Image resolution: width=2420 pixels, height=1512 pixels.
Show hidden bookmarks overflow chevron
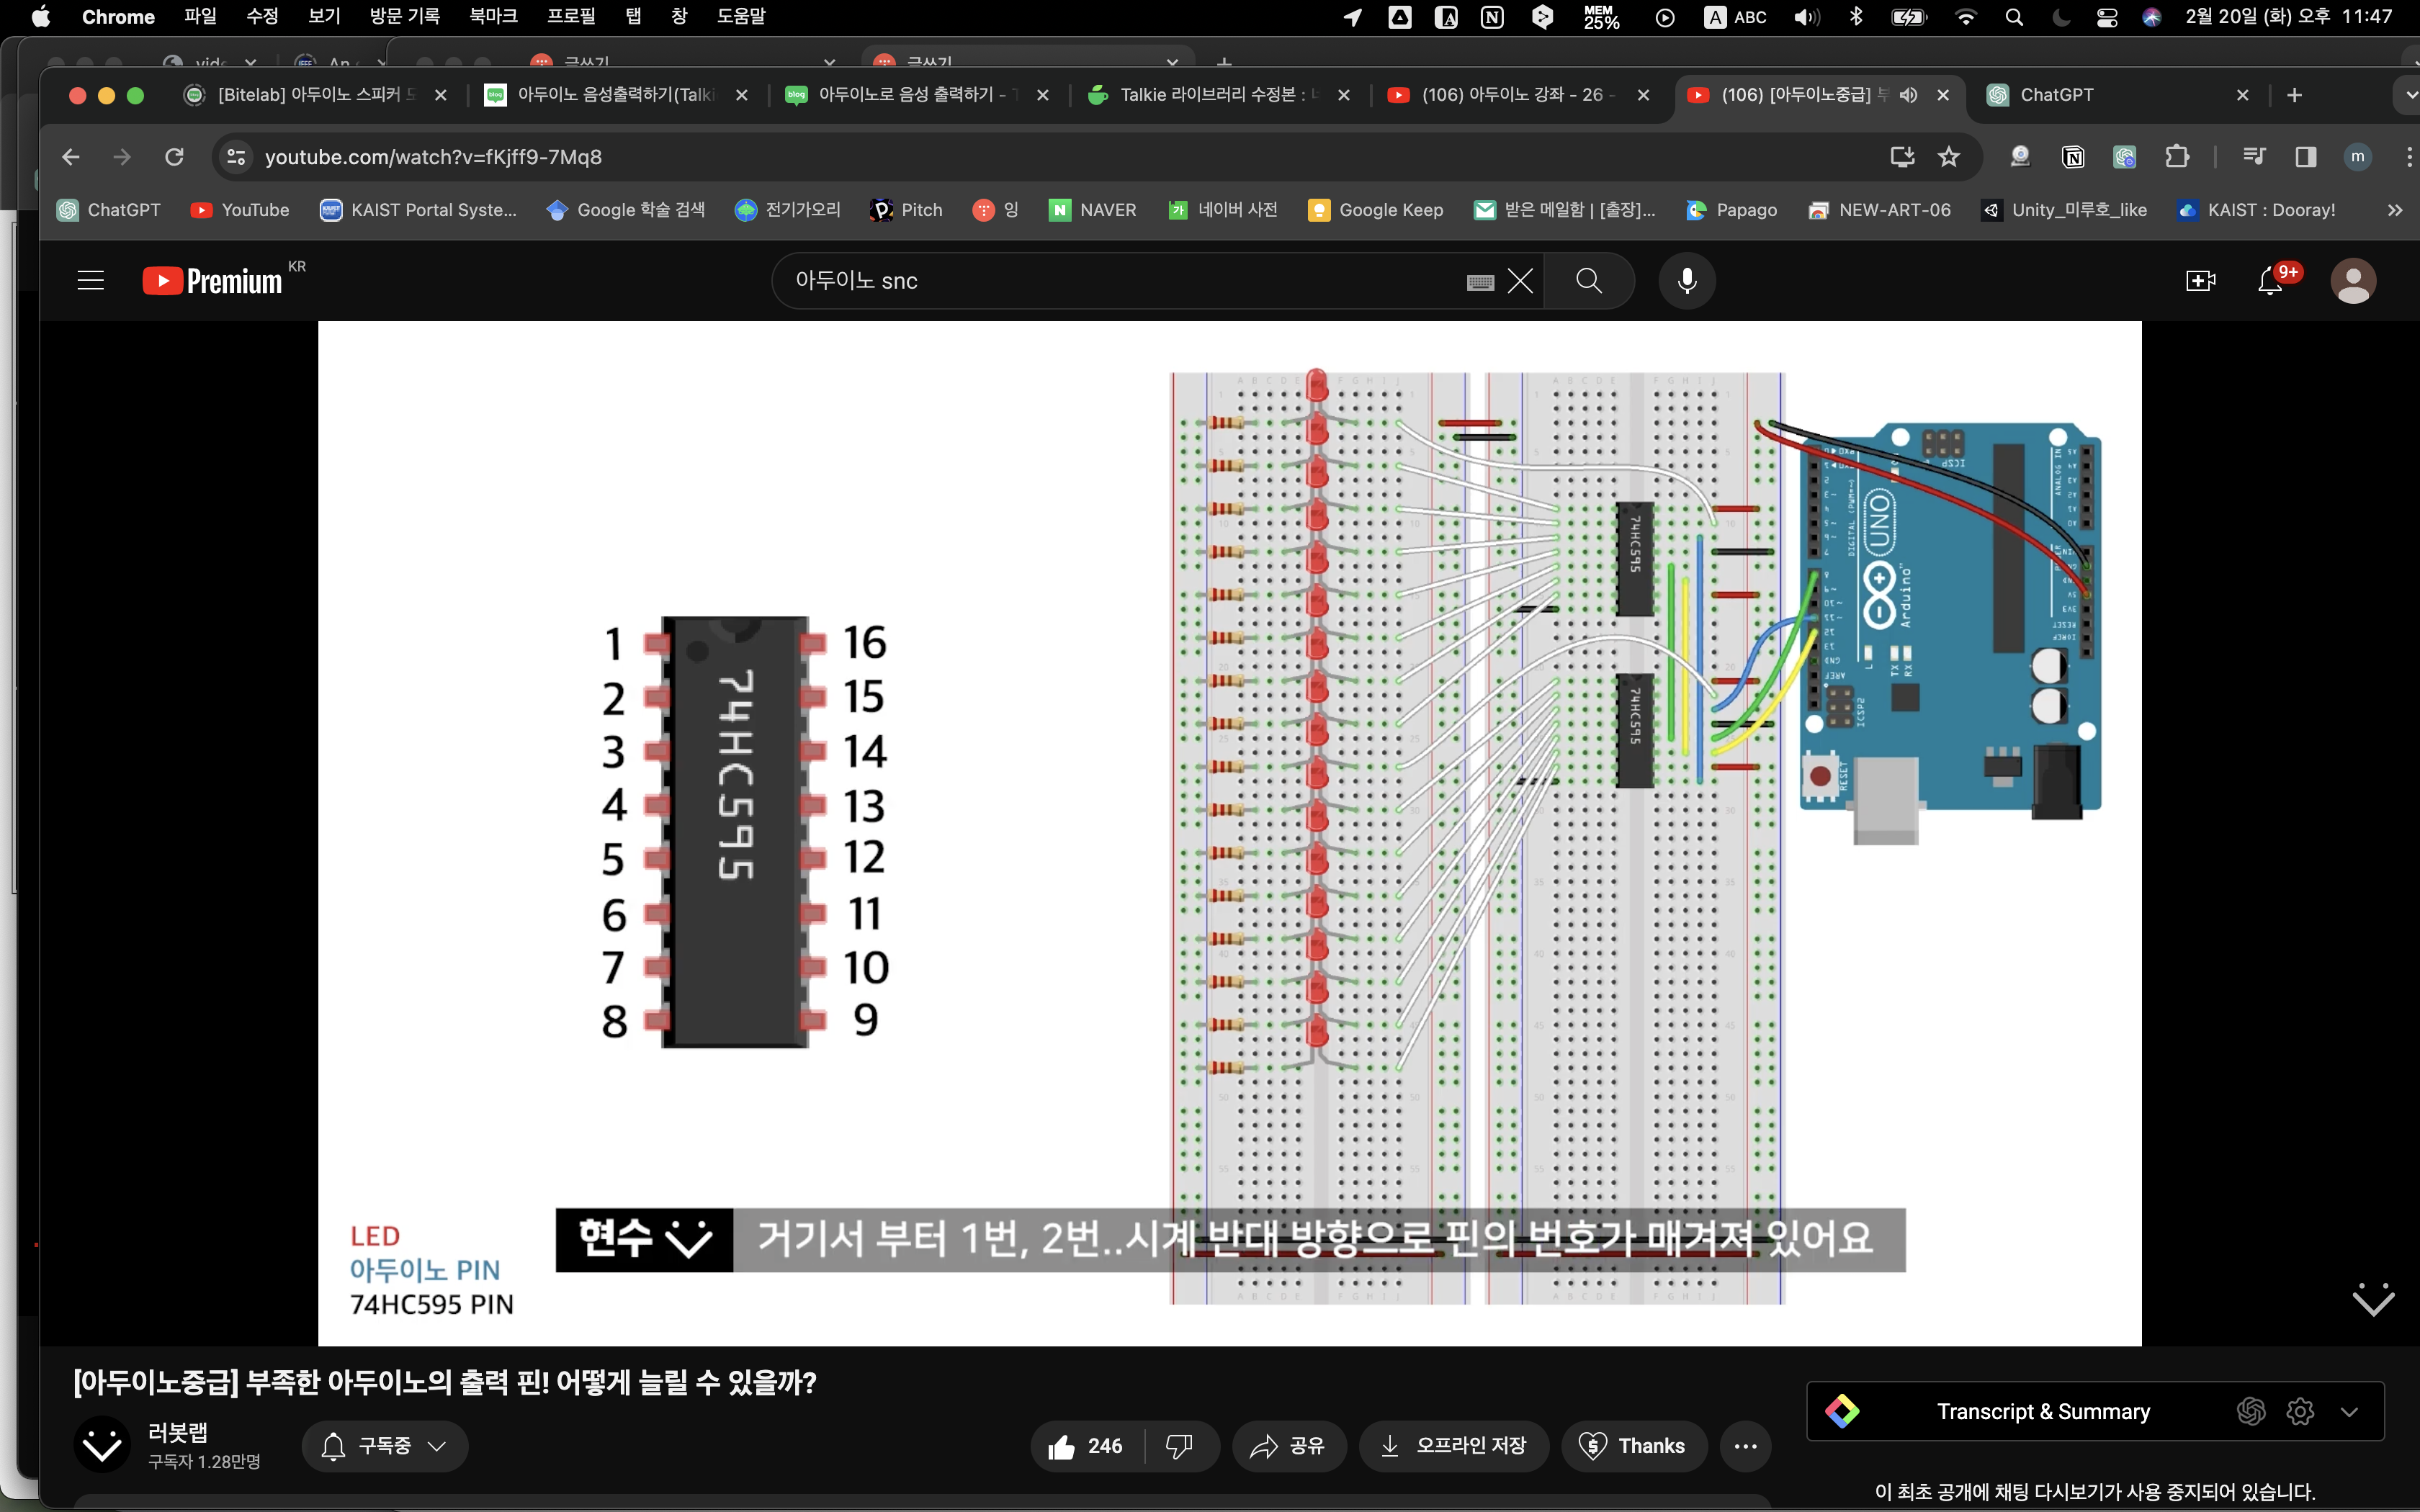(2394, 210)
